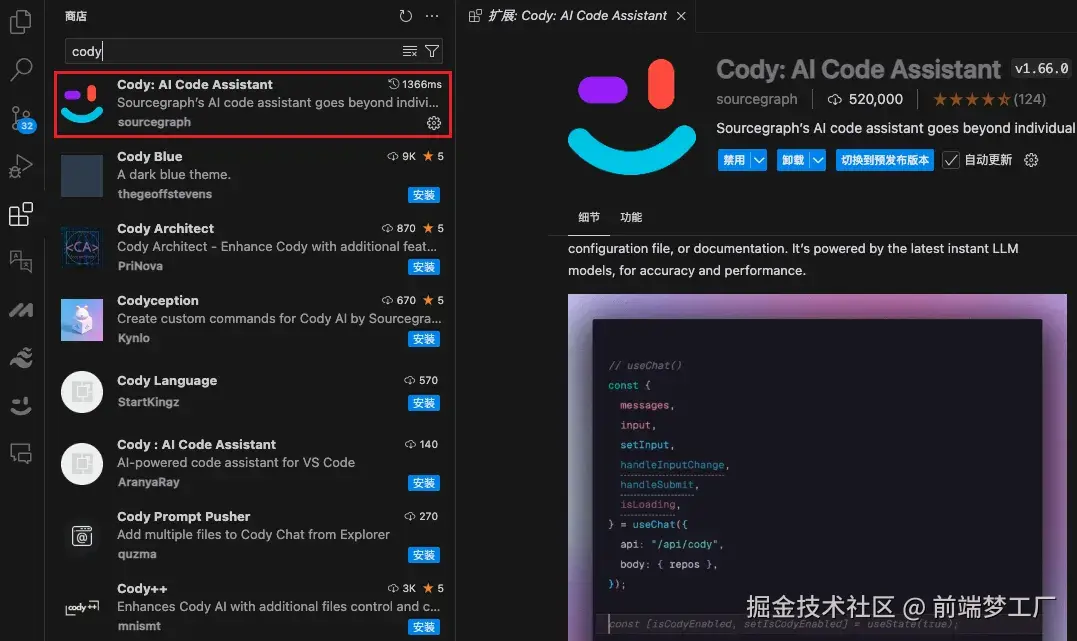Select the Cody++ list title
The height and width of the screenshot is (641, 1077).
click(142, 589)
